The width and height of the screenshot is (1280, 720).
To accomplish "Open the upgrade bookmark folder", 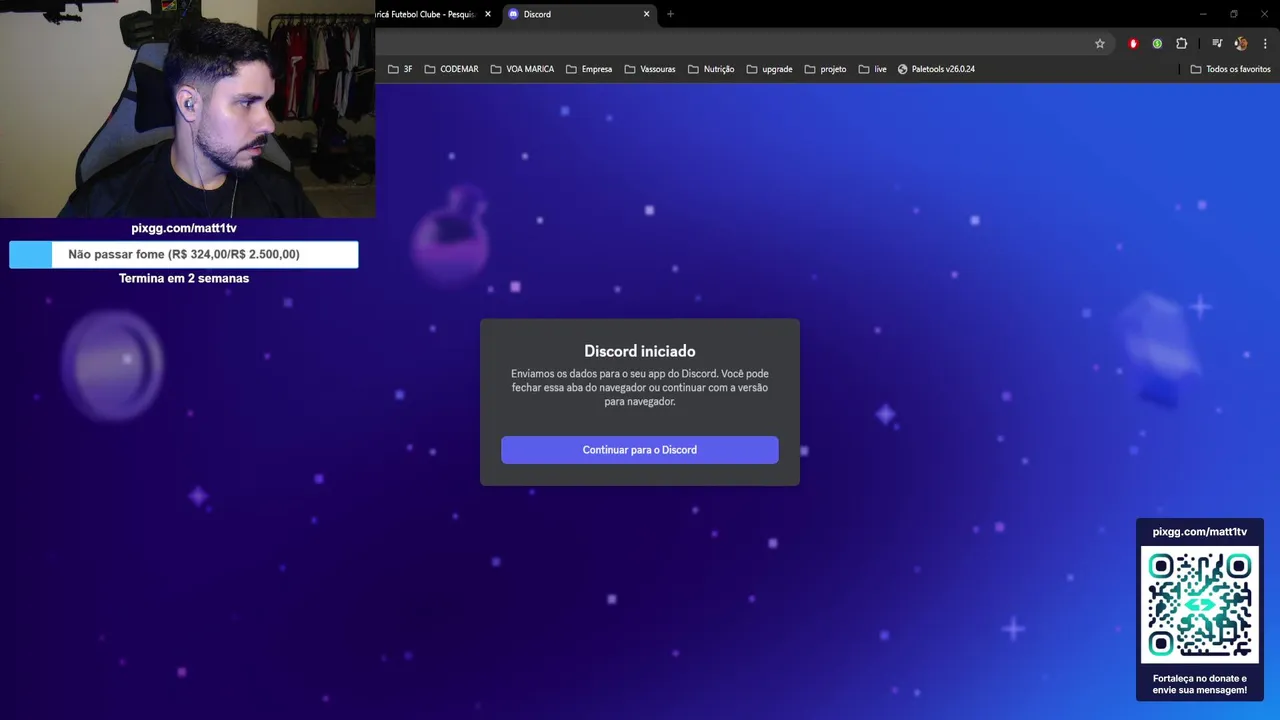I will pos(769,69).
